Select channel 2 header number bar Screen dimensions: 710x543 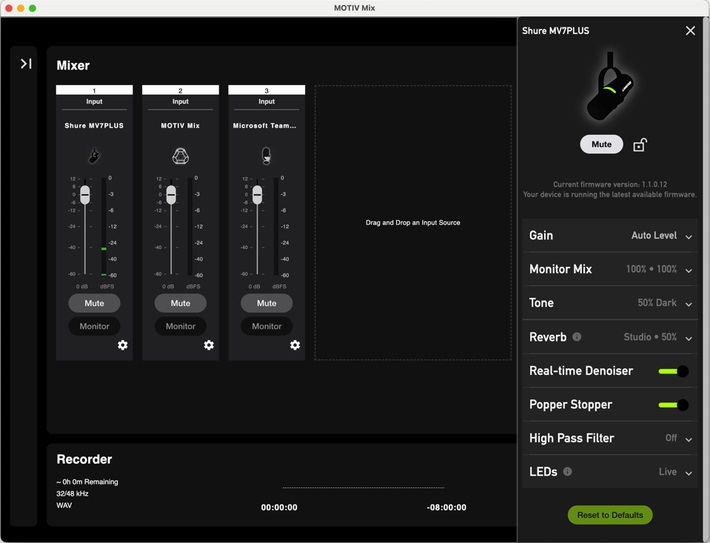180,90
